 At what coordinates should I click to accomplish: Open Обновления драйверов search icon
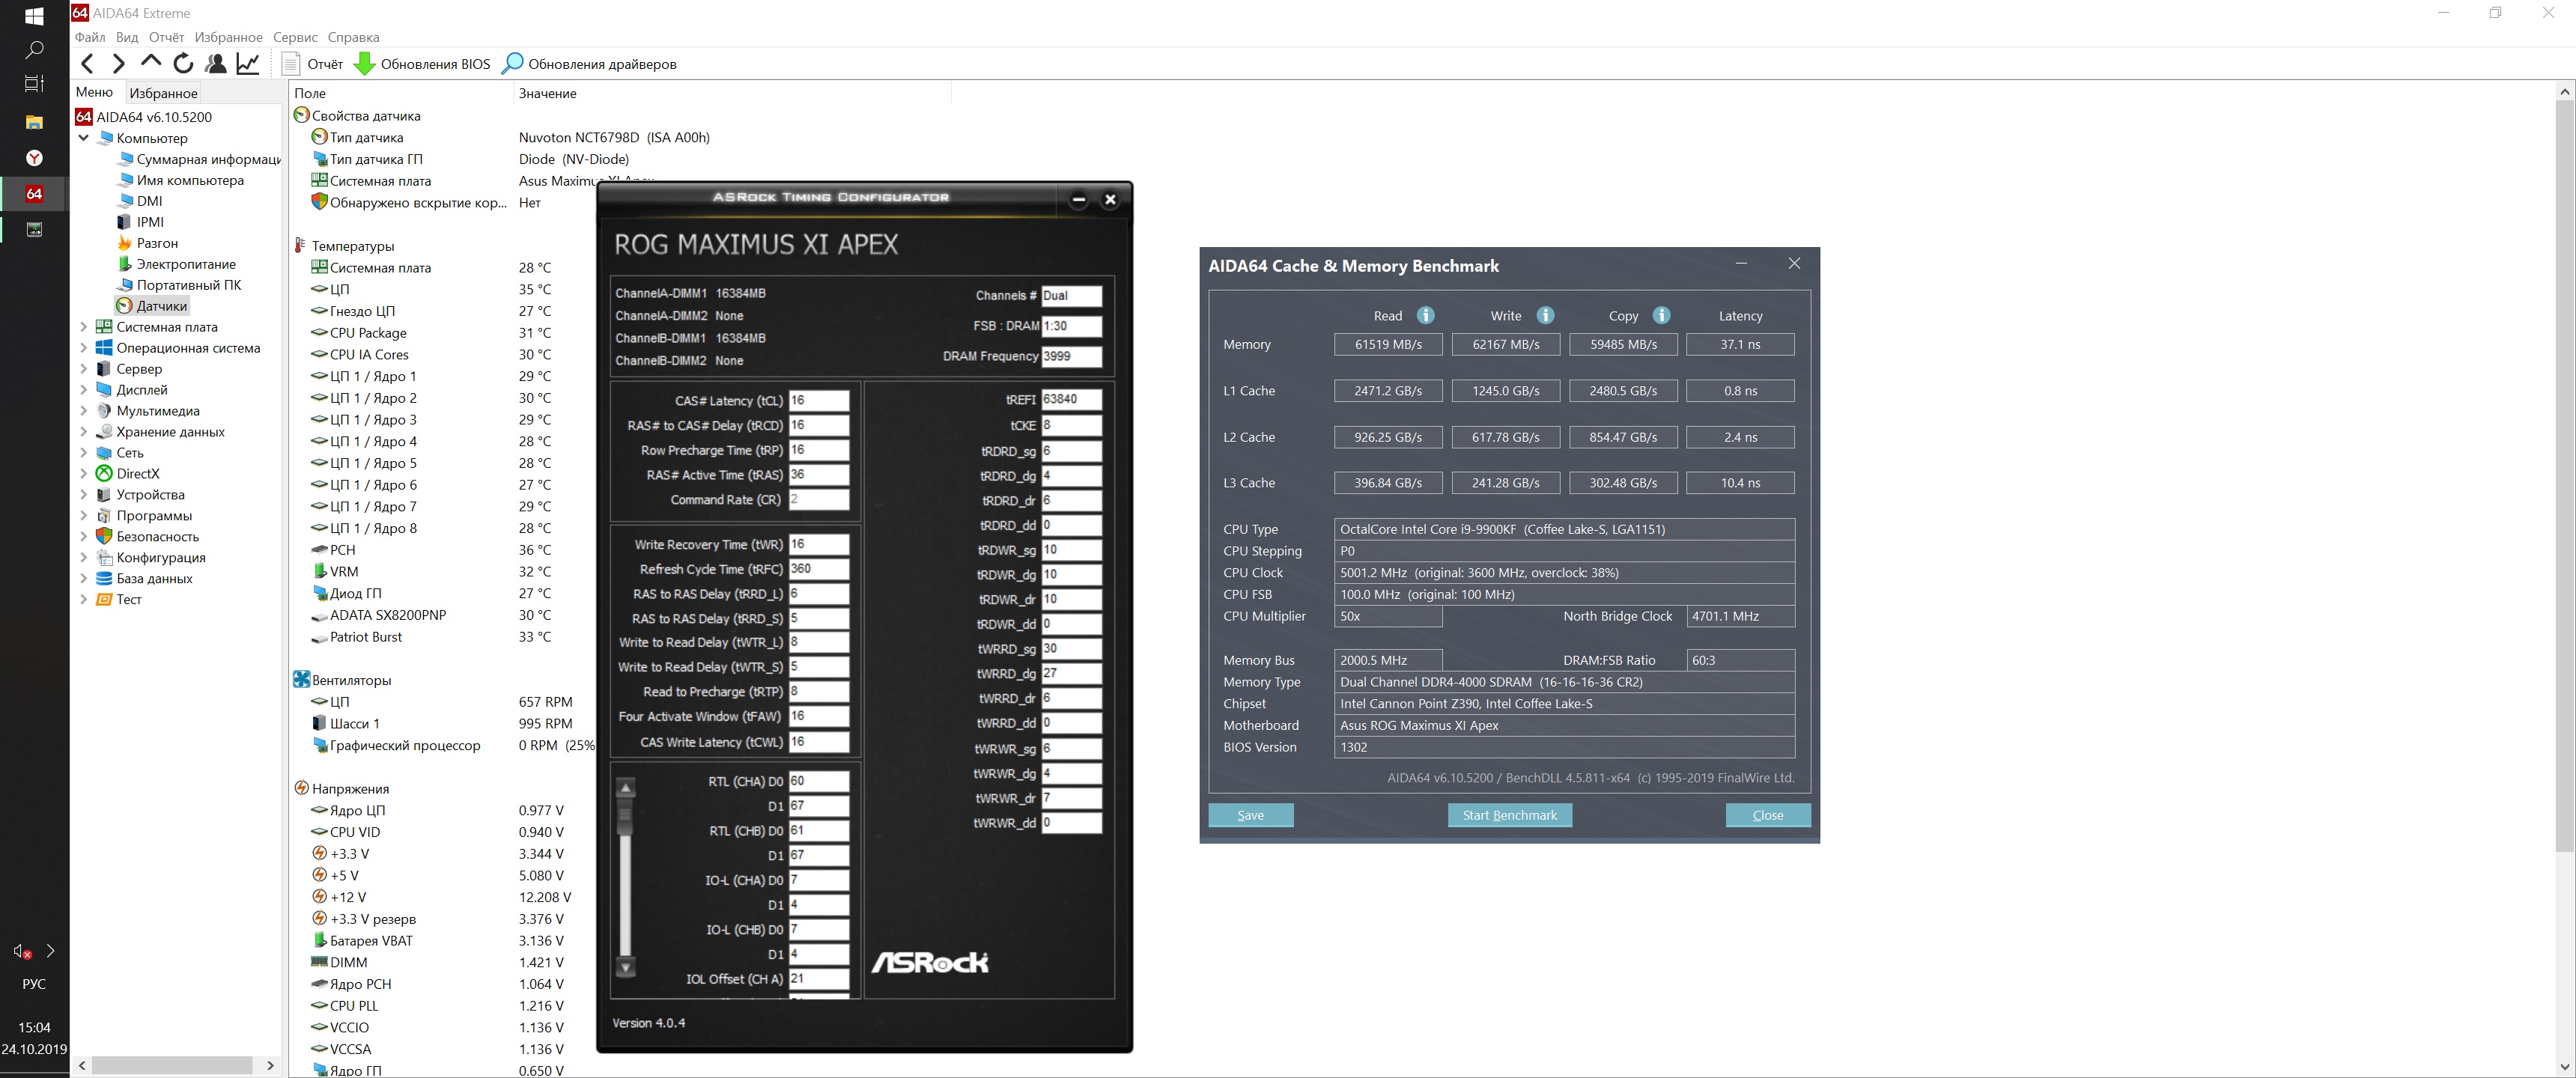click(x=512, y=64)
